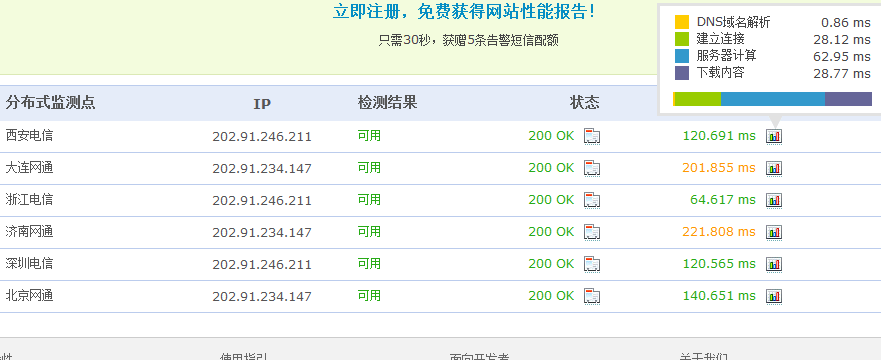
Task: Show timing chart for 济南网通 221.808 ms
Action: pos(774,232)
